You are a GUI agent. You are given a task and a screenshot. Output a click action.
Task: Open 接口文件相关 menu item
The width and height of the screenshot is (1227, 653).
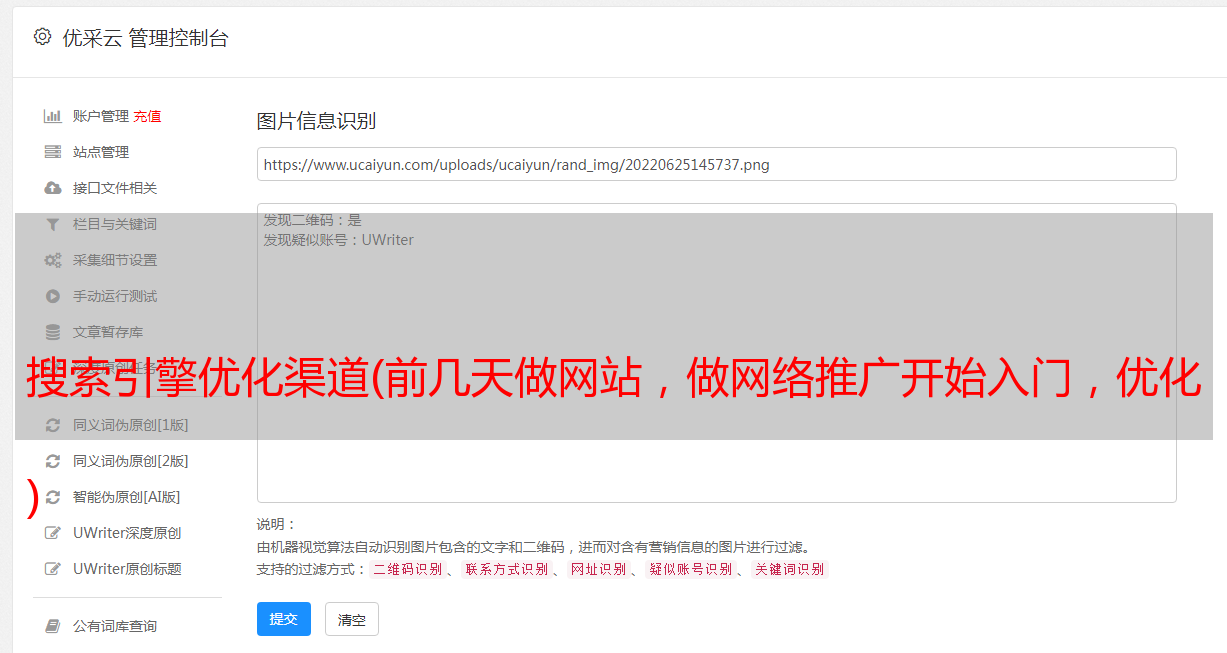pyautogui.click(x=115, y=188)
